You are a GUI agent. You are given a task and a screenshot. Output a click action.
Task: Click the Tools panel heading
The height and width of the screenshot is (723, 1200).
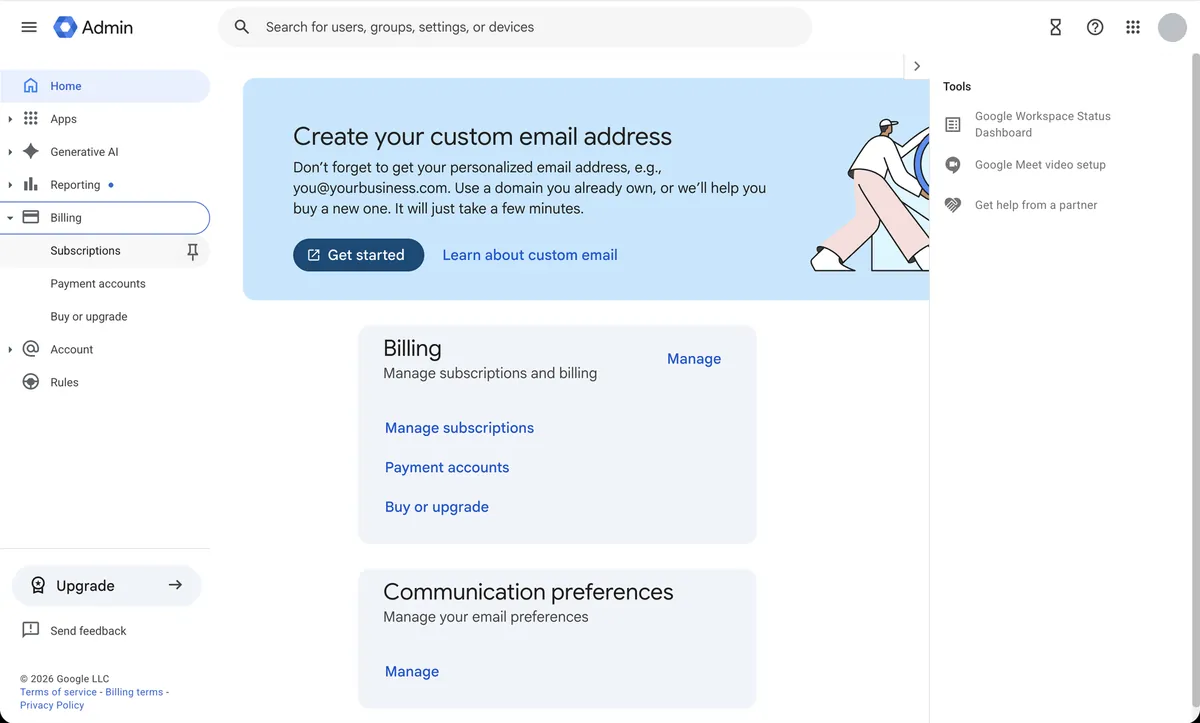tap(957, 87)
